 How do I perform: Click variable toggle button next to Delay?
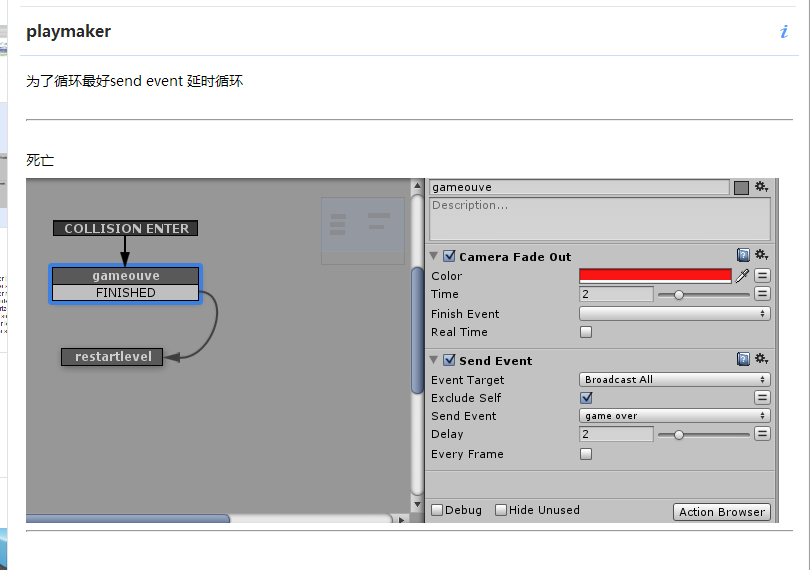pos(762,434)
